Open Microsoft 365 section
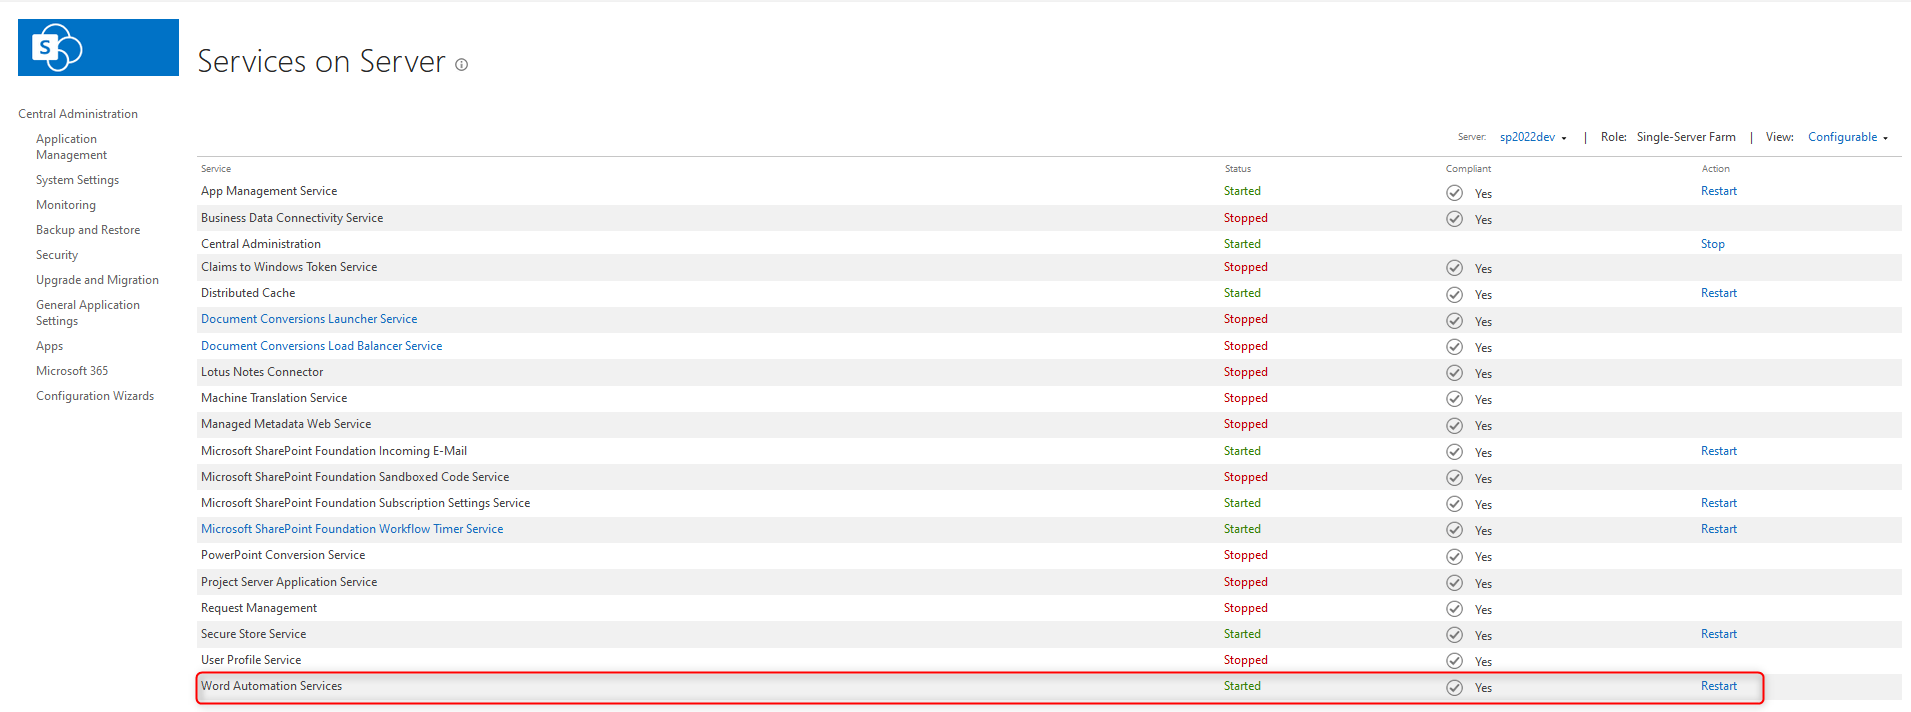This screenshot has height=712, width=1911. 72,371
